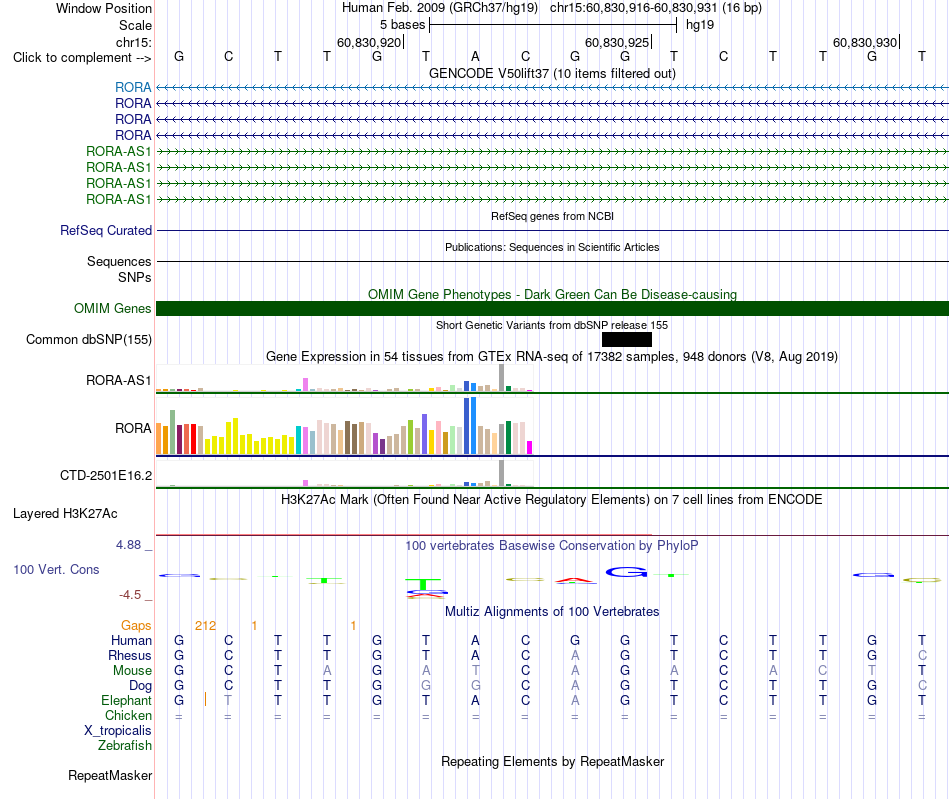The image size is (950, 799).
Task: Select the black dbSNP variant block
Action: [x=626, y=339]
